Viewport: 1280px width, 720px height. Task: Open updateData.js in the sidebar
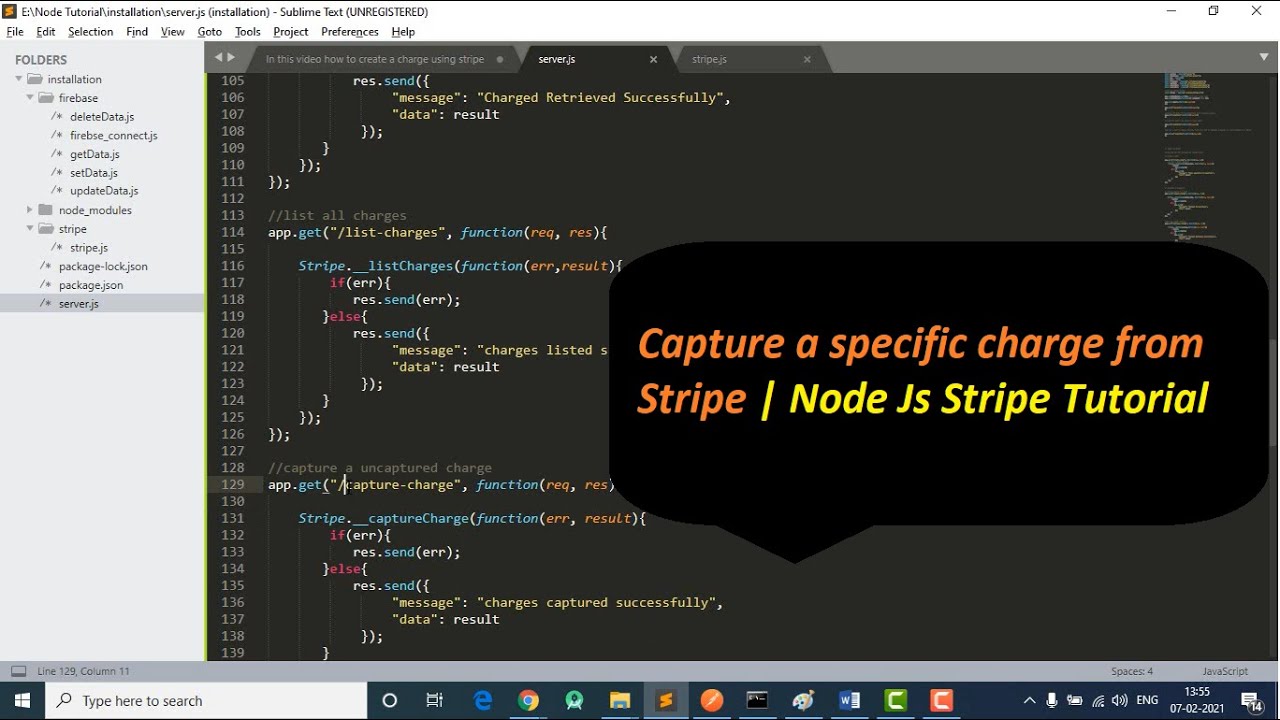coord(104,191)
